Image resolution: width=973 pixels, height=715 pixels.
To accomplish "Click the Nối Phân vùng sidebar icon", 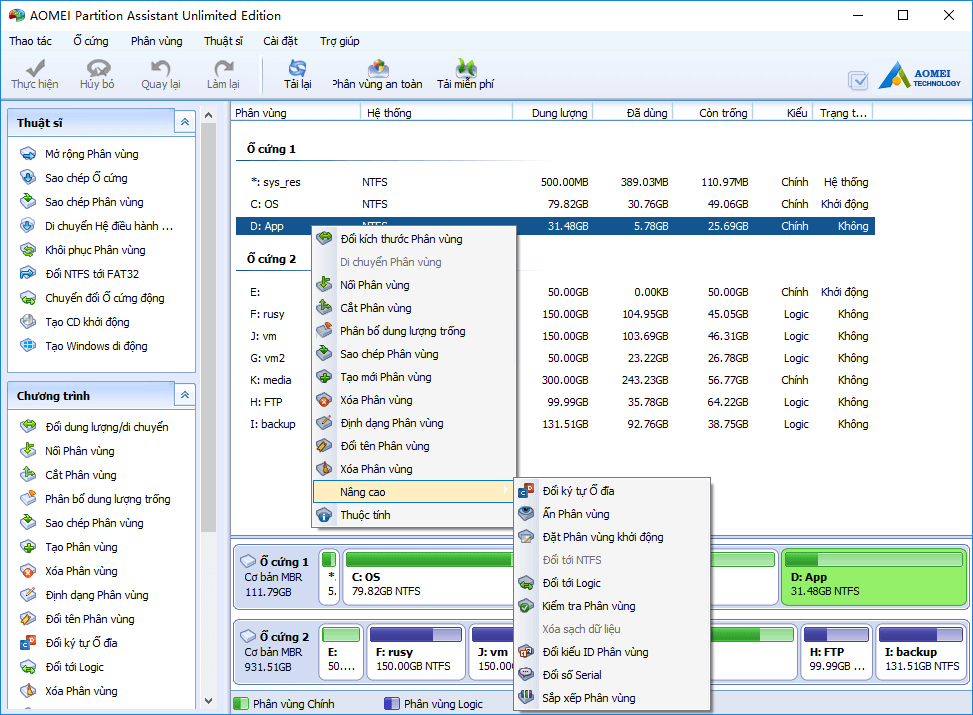I will [x=28, y=450].
